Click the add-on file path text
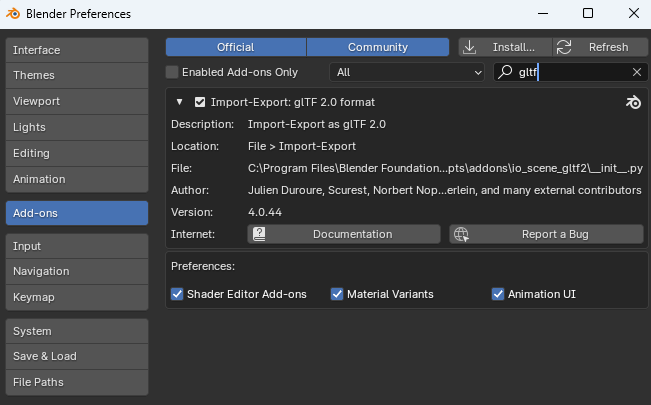 coord(445,168)
